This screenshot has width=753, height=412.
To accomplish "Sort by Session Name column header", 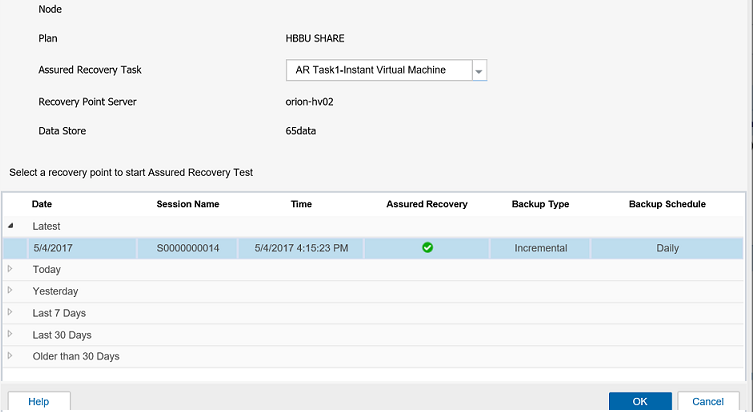I will pos(188,204).
